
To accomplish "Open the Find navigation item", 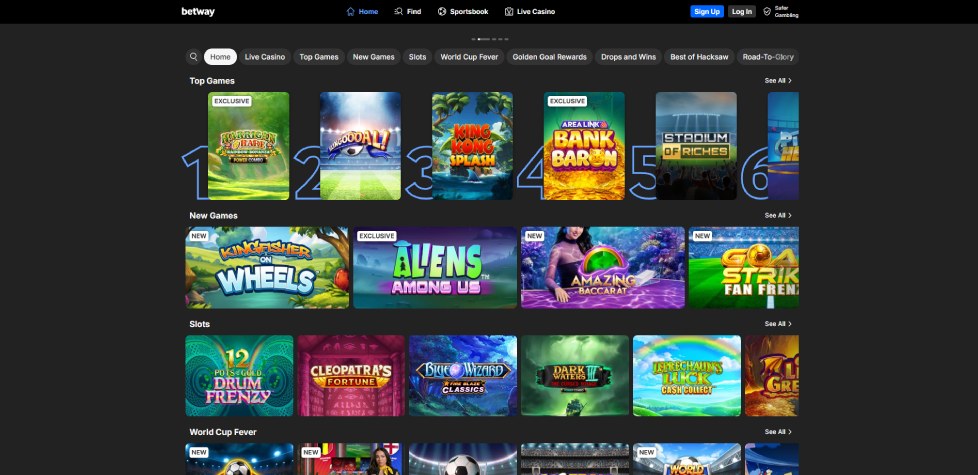I will click(x=408, y=11).
